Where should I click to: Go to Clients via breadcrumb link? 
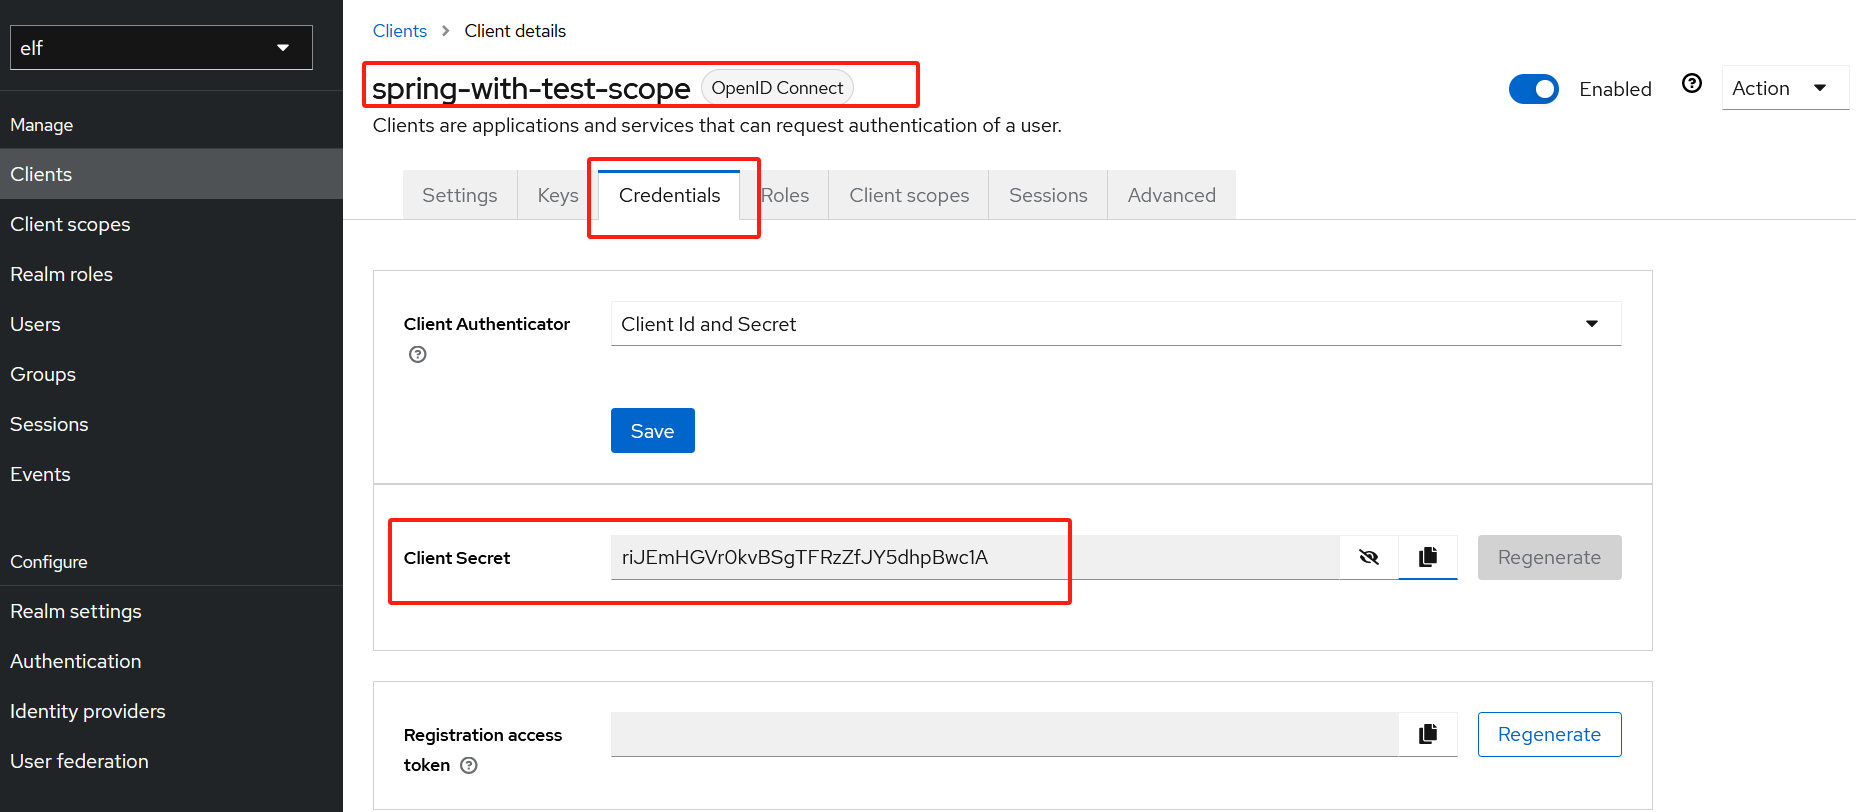[400, 31]
